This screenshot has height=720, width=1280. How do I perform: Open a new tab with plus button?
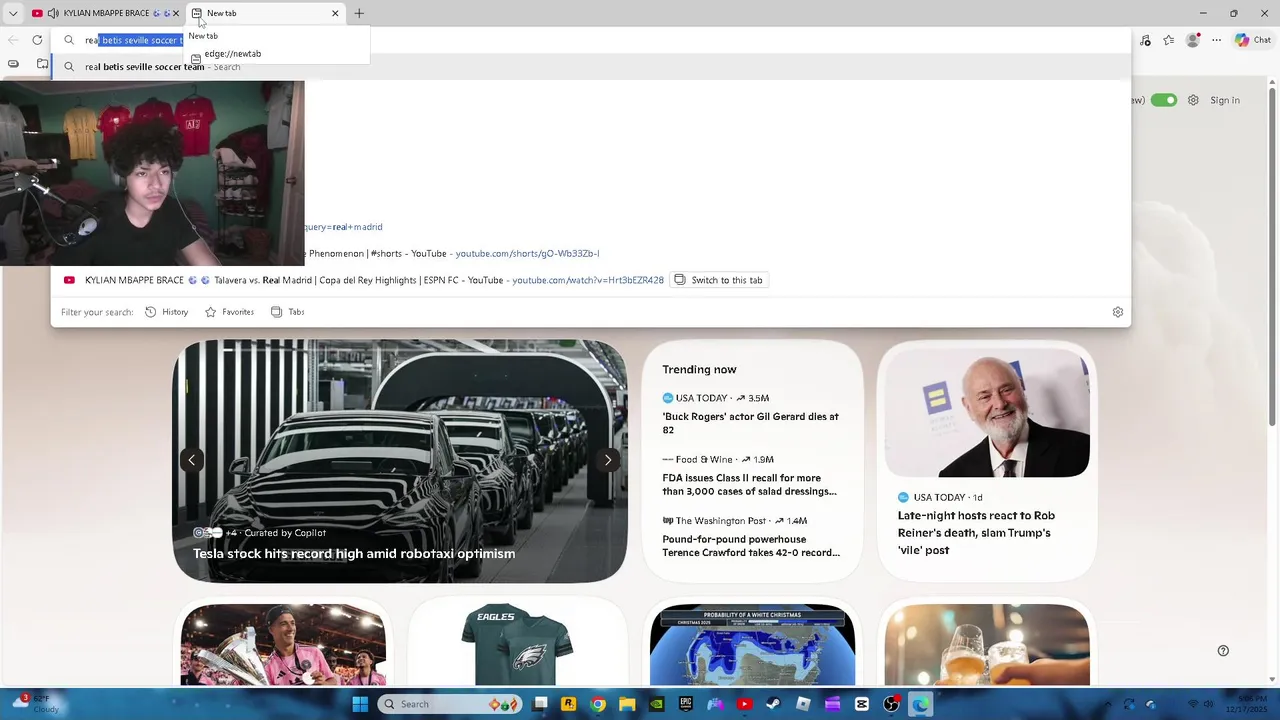[359, 13]
